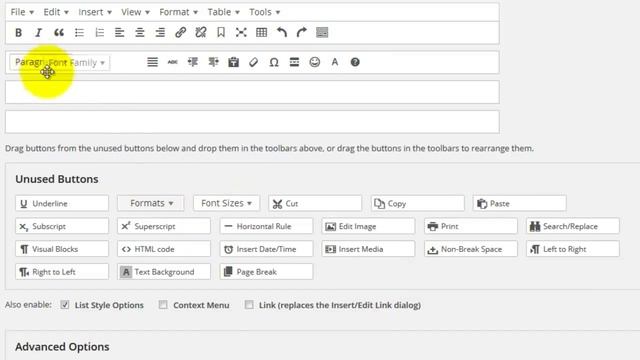The width and height of the screenshot is (640, 360).
Task: Click the Bold toolbar icon
Action: point(18,33)
